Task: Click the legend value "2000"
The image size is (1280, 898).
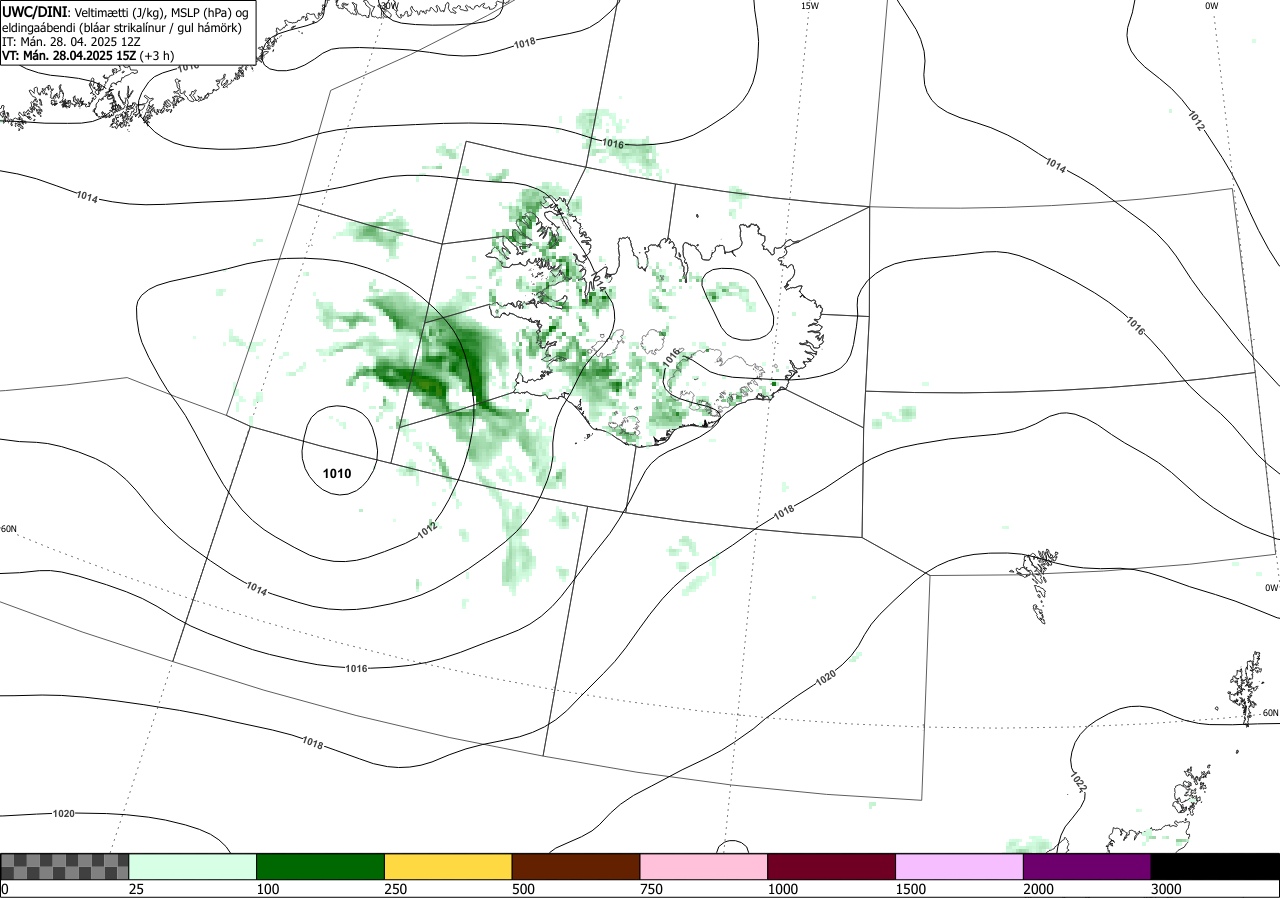Action: [x=1039, y=889]
